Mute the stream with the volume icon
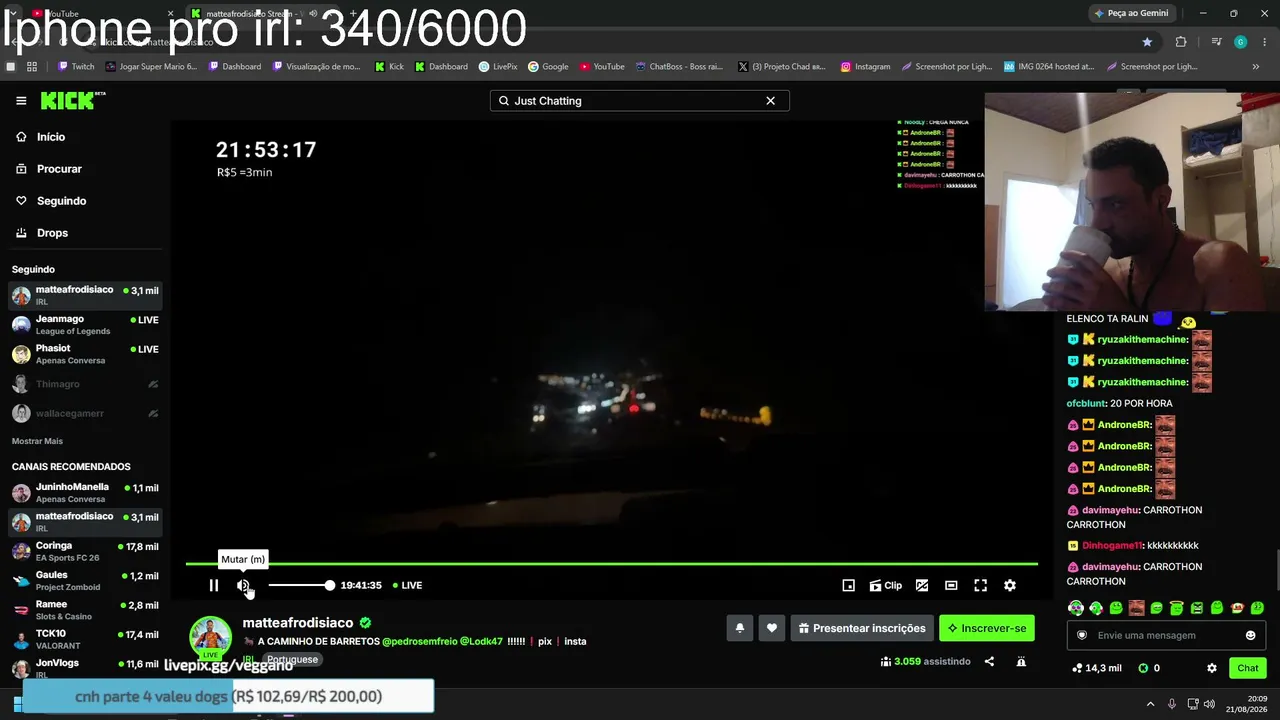This screenshot has height=720, width=1280. 243,585
